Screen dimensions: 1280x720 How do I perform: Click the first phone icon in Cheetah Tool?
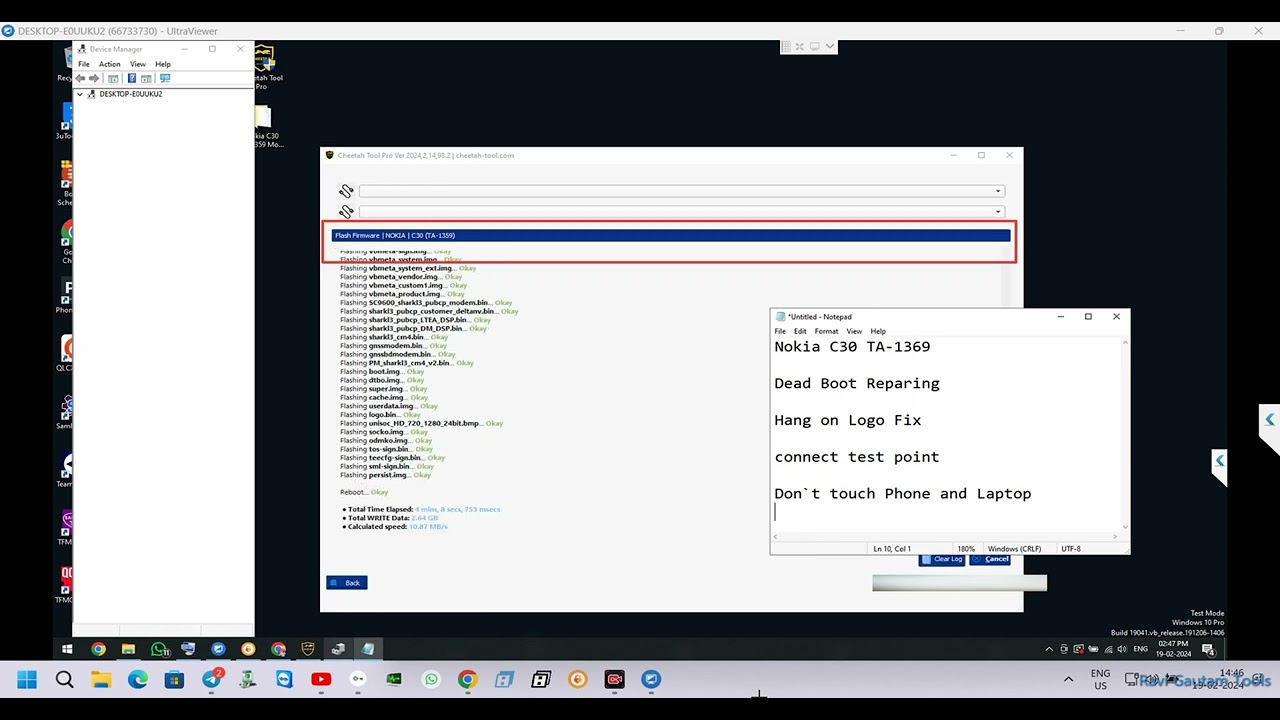pyautogui.click(x=346, y=191)
